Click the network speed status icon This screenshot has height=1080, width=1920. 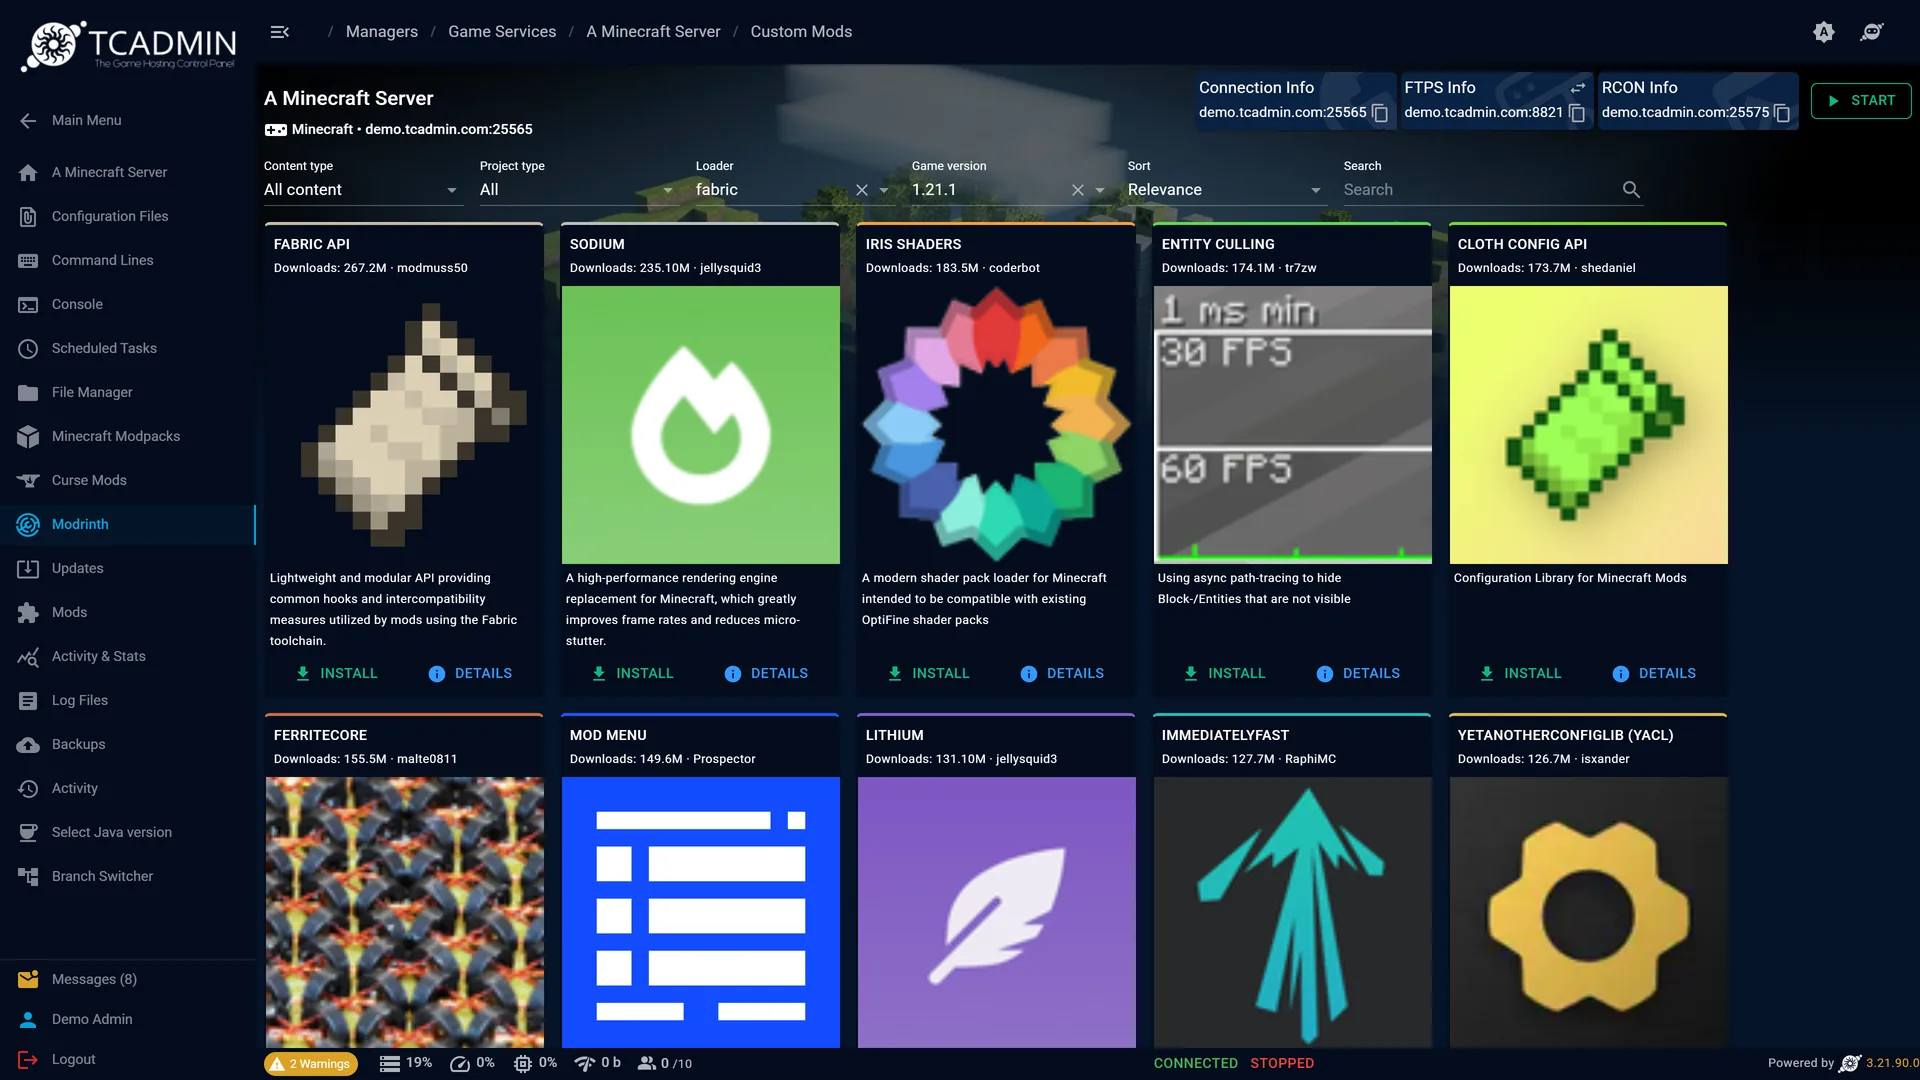click(584, 1063)
